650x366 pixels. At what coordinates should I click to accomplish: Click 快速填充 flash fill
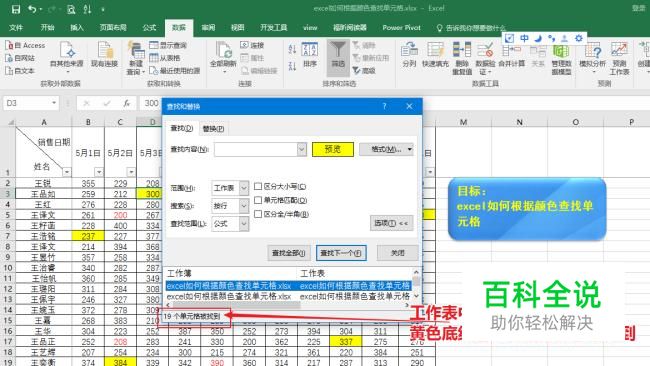pos(435,54)
